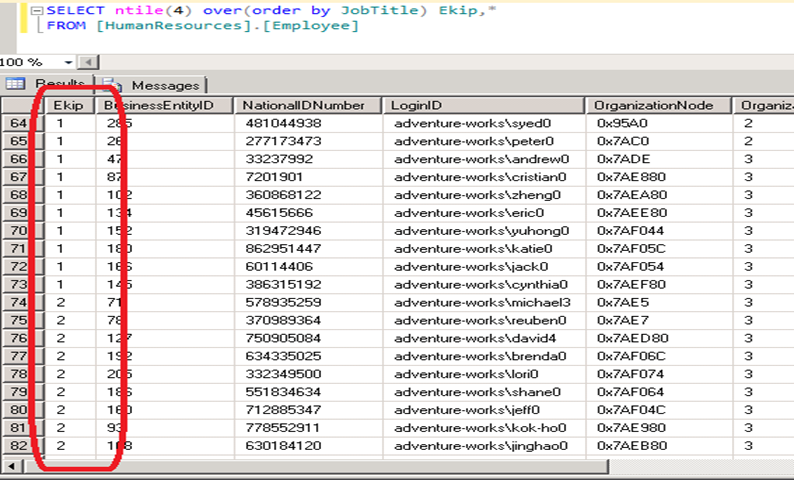Select OrganizationNode cell 0x7AEF80

pos(659,285)
